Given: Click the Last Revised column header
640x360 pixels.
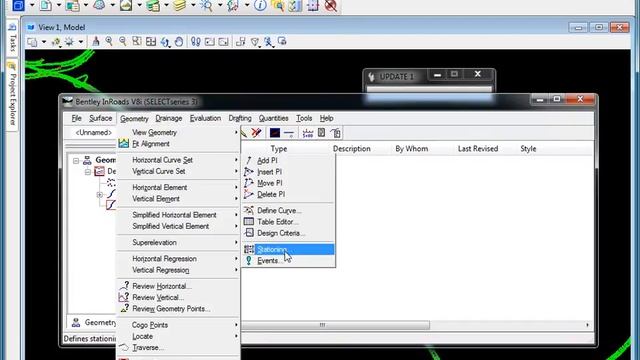Looking at the screenshot, I should click(478, 149).
